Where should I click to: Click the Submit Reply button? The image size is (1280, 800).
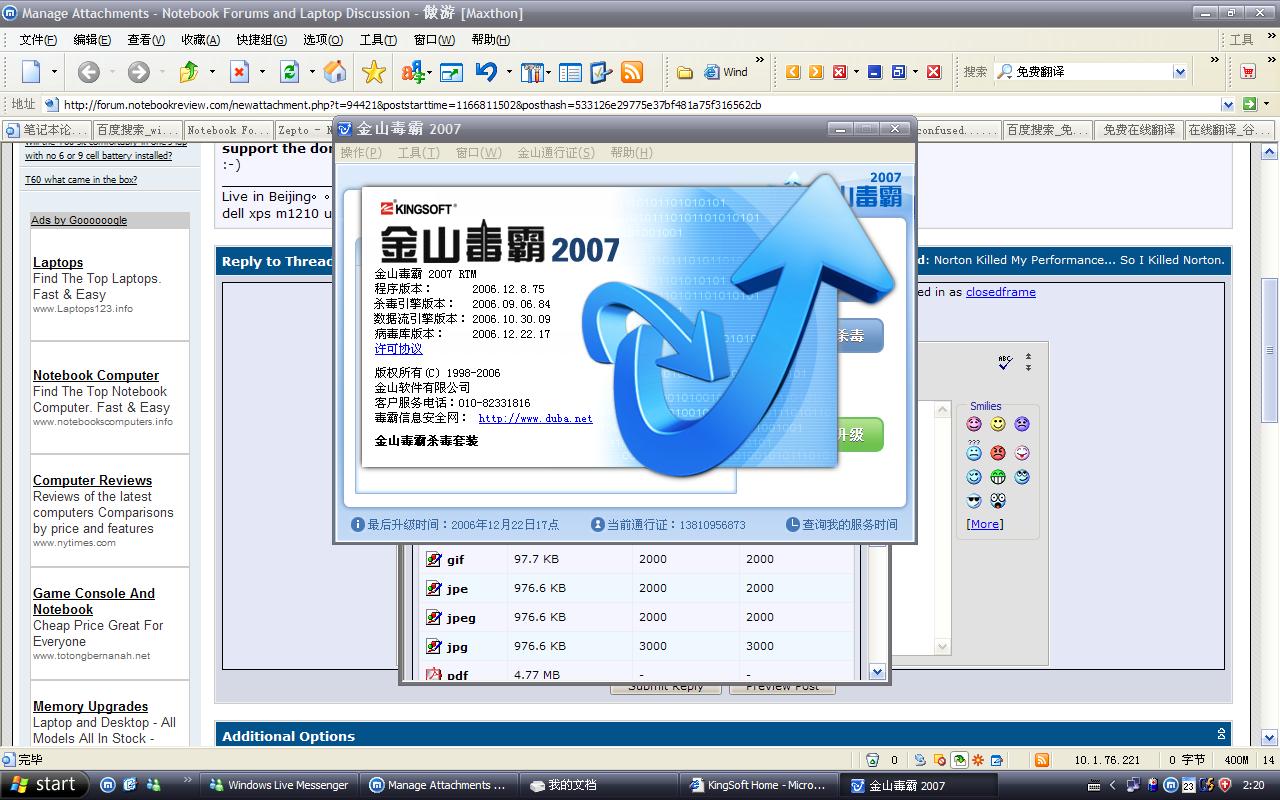click(666, 688)
